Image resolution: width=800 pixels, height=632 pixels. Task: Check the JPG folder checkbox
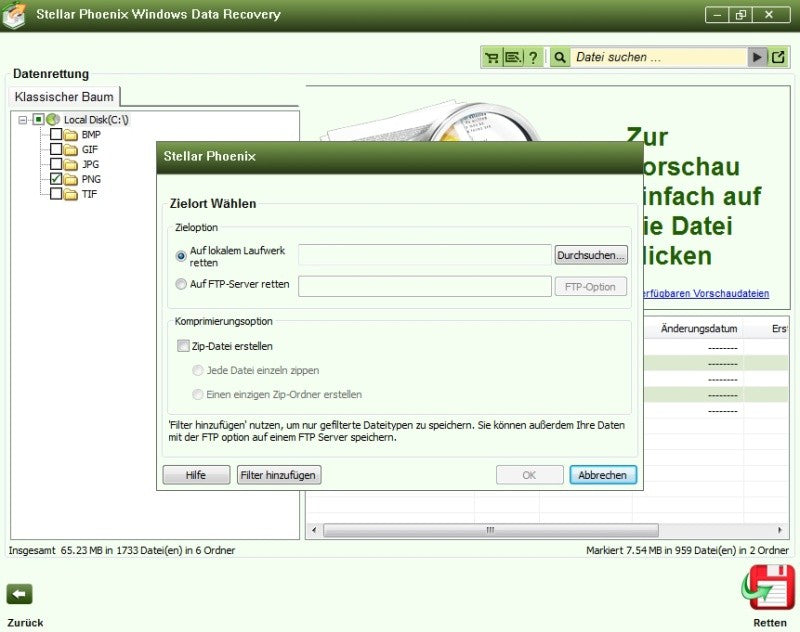56,164
